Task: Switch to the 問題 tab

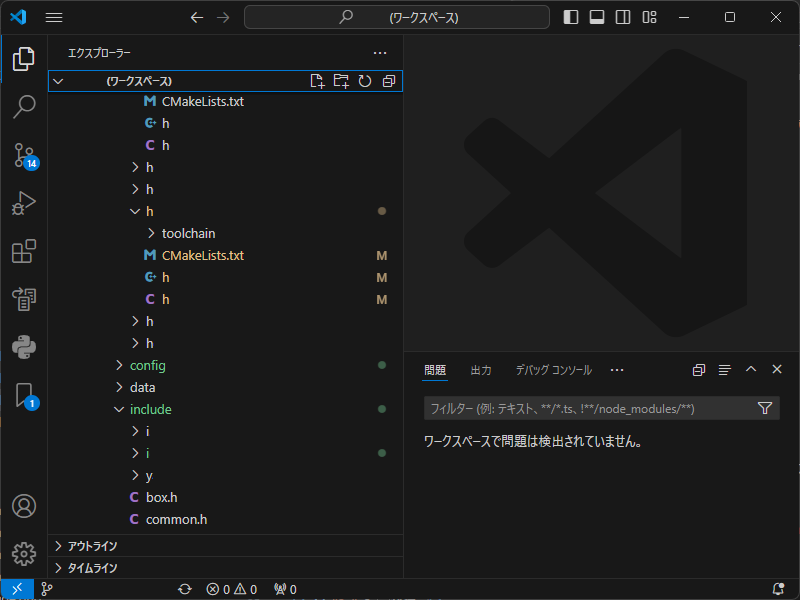Action: pyautogui.click(x=435, y=370)
